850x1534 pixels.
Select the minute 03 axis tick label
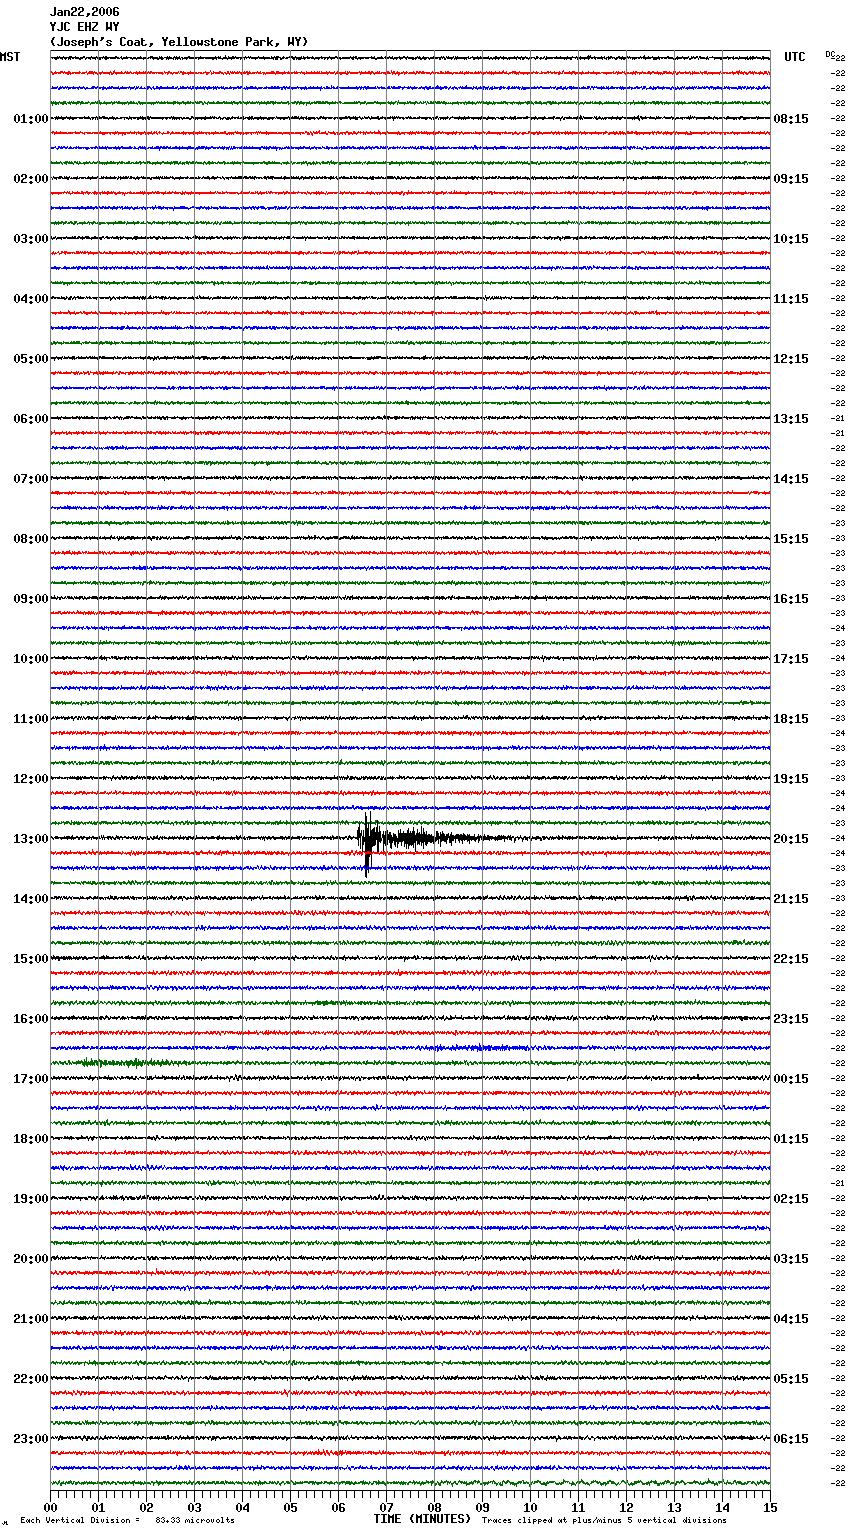[x=194, y=1508]
